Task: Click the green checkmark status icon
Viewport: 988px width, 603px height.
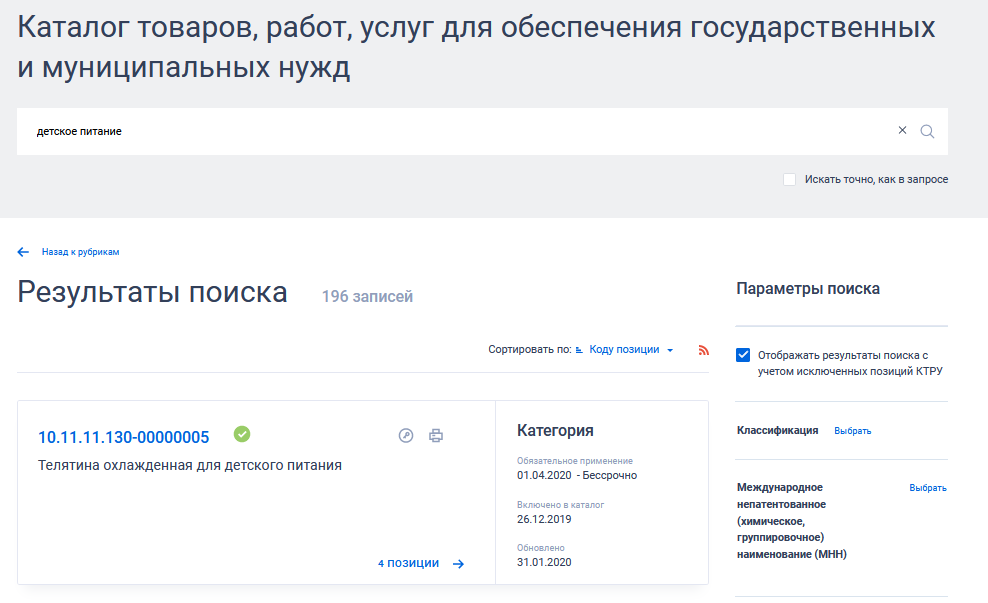Action: (x=242, y=434)
